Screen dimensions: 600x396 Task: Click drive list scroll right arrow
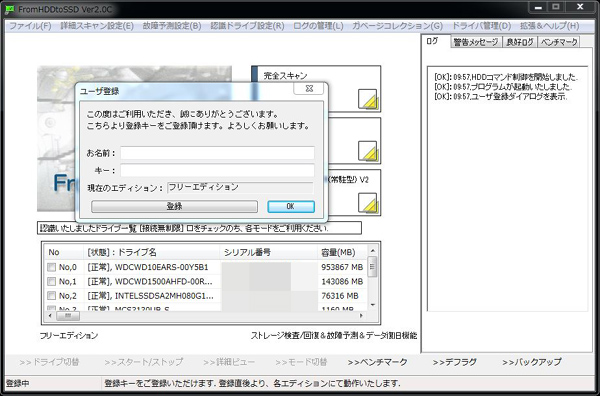click(x=361, y=316)
